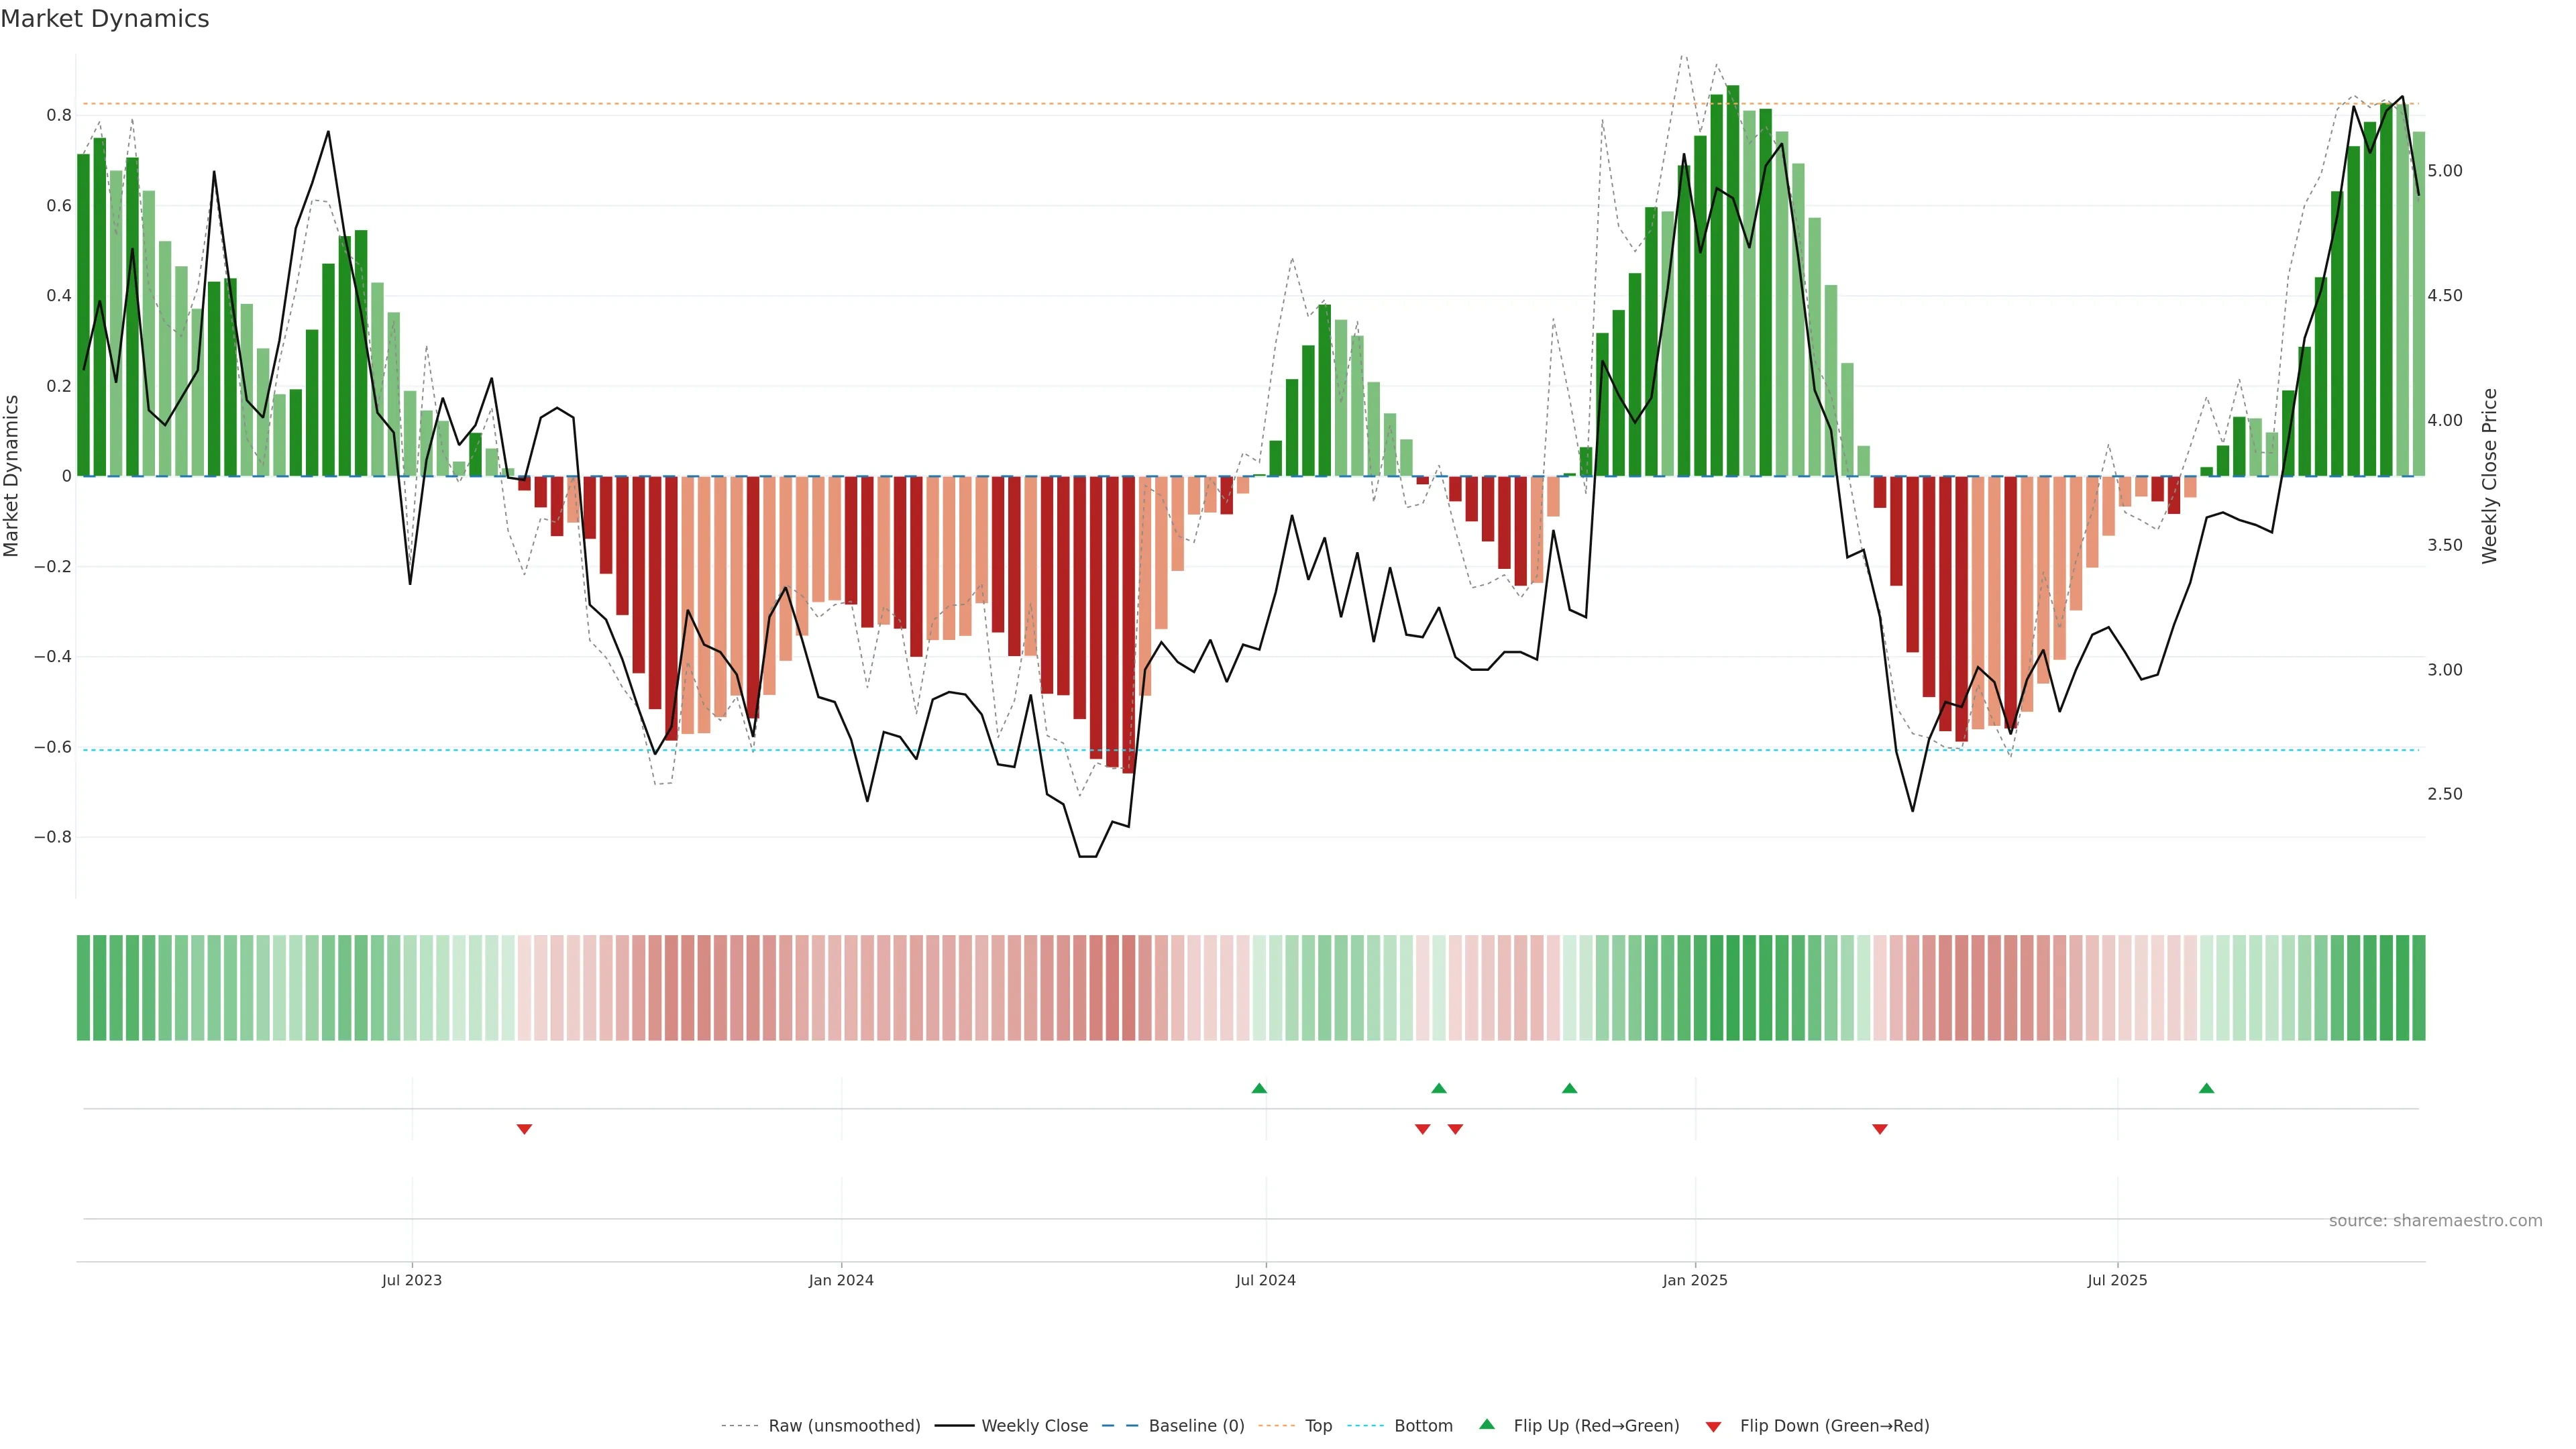The height and width of the screenshot is (1449, 2576).
Task: Click the Market Dynamics chart title
Action: [105, 19]
